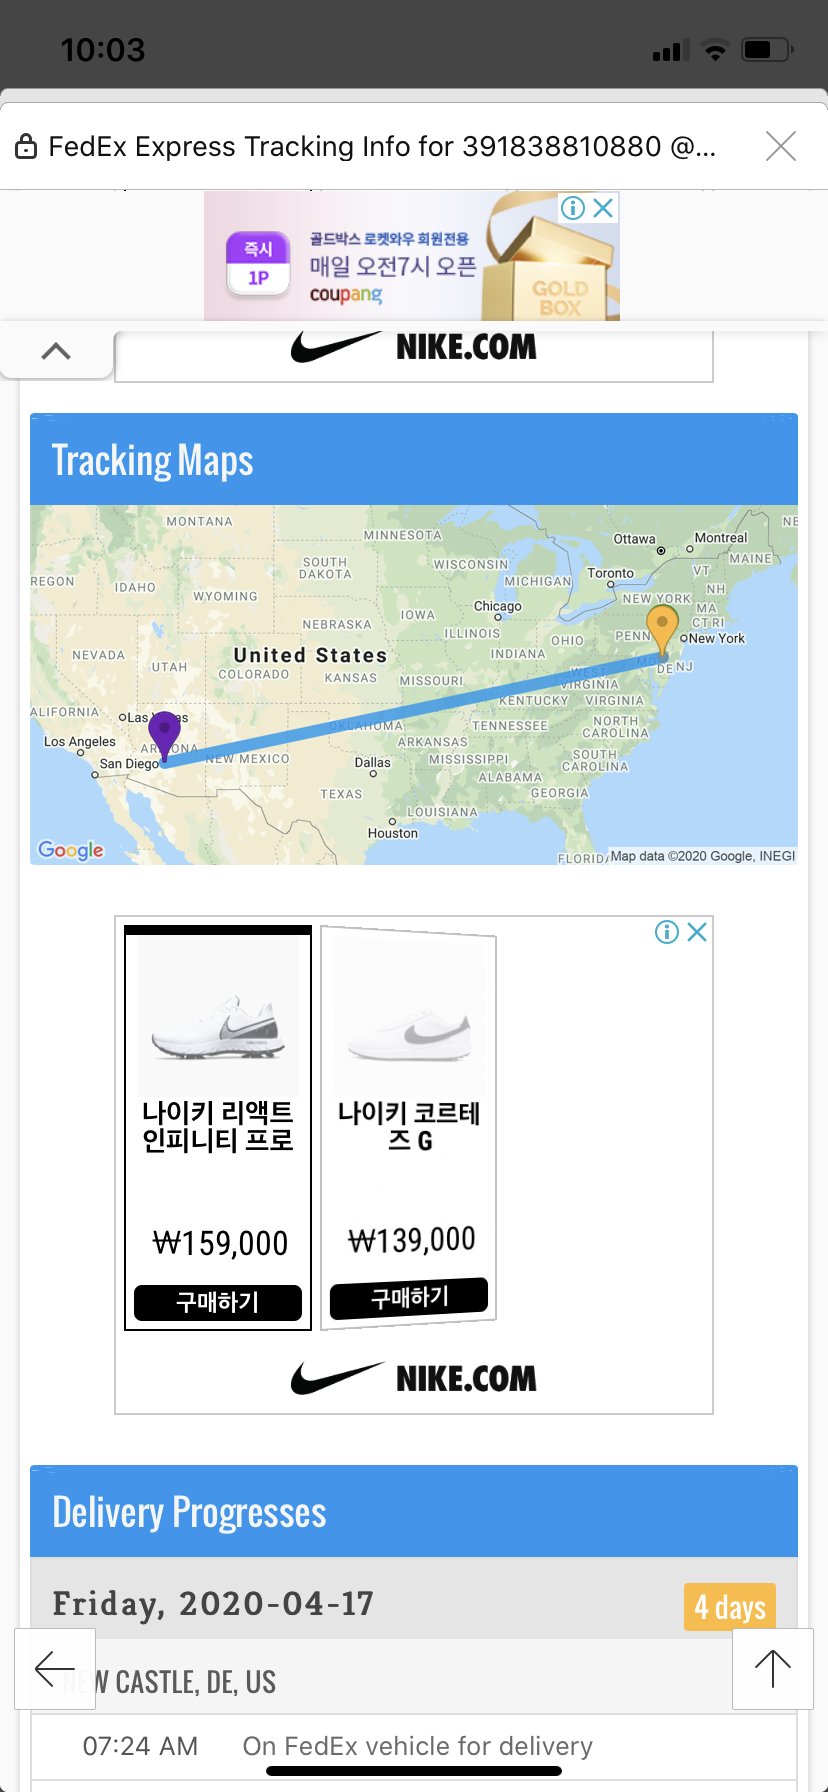Image resolution: width=828 pixels, height=1792 pixels.
Task: Close the FedEx tracking browser sheet
Action: pyautogui.click(x=780, y=146)
